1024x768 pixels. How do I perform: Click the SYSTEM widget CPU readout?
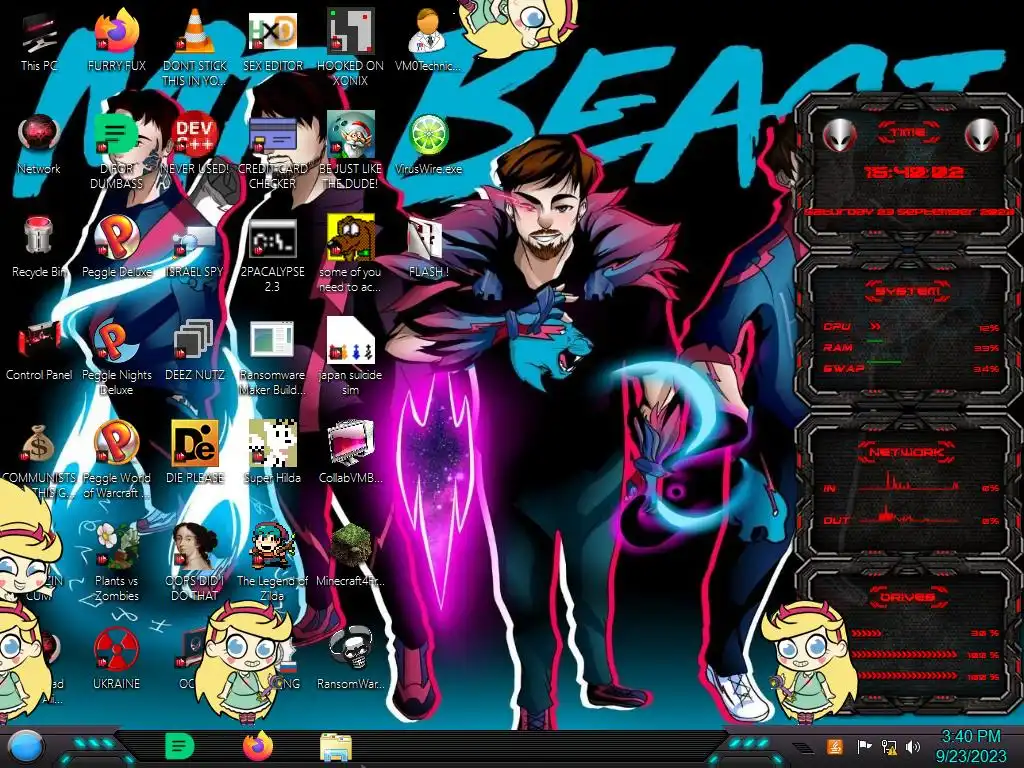point(911,327)
